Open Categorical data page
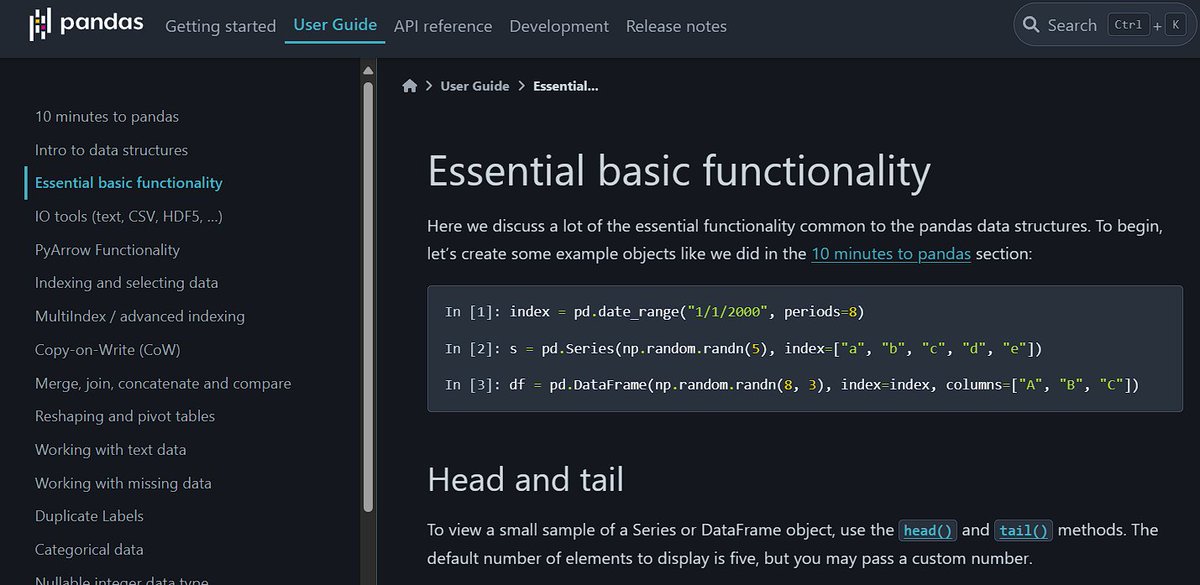This screenshot has width=1200, height=585. point(89,549)
